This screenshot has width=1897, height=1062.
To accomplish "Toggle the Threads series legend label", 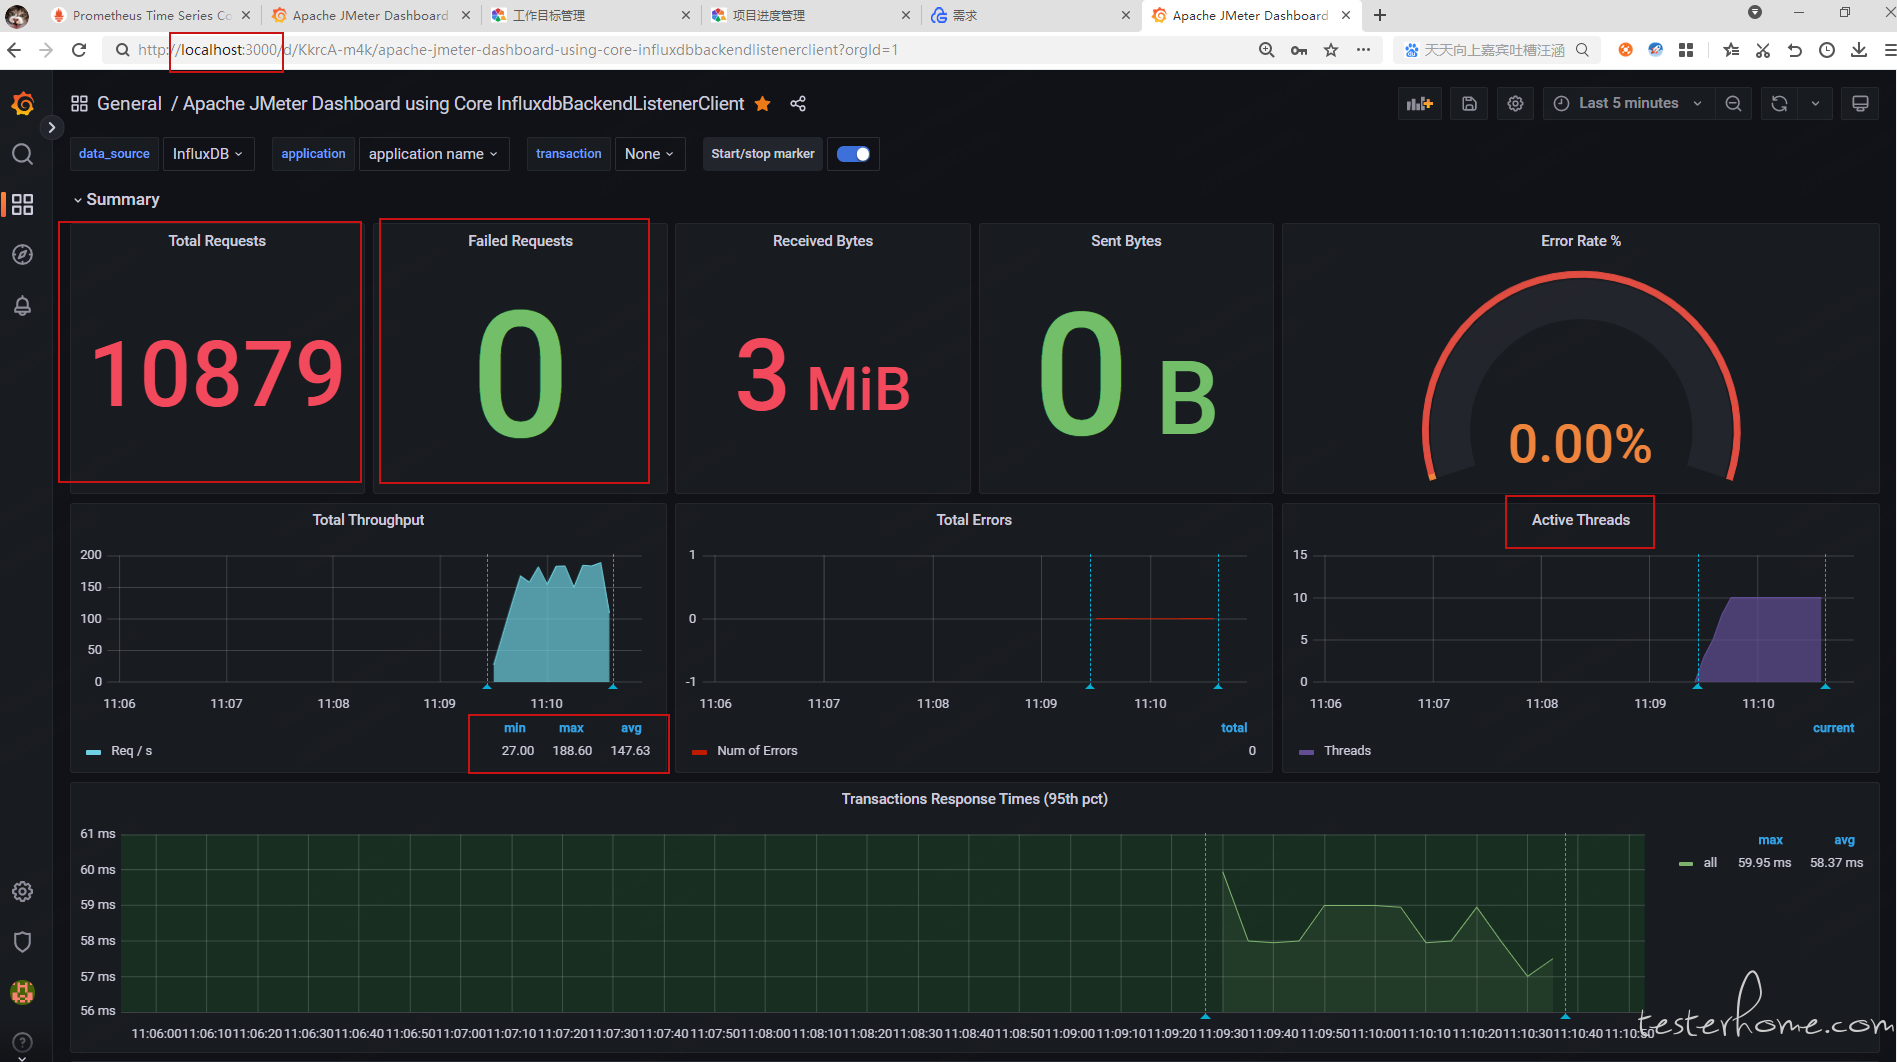I will click(x=1347, y=751).
